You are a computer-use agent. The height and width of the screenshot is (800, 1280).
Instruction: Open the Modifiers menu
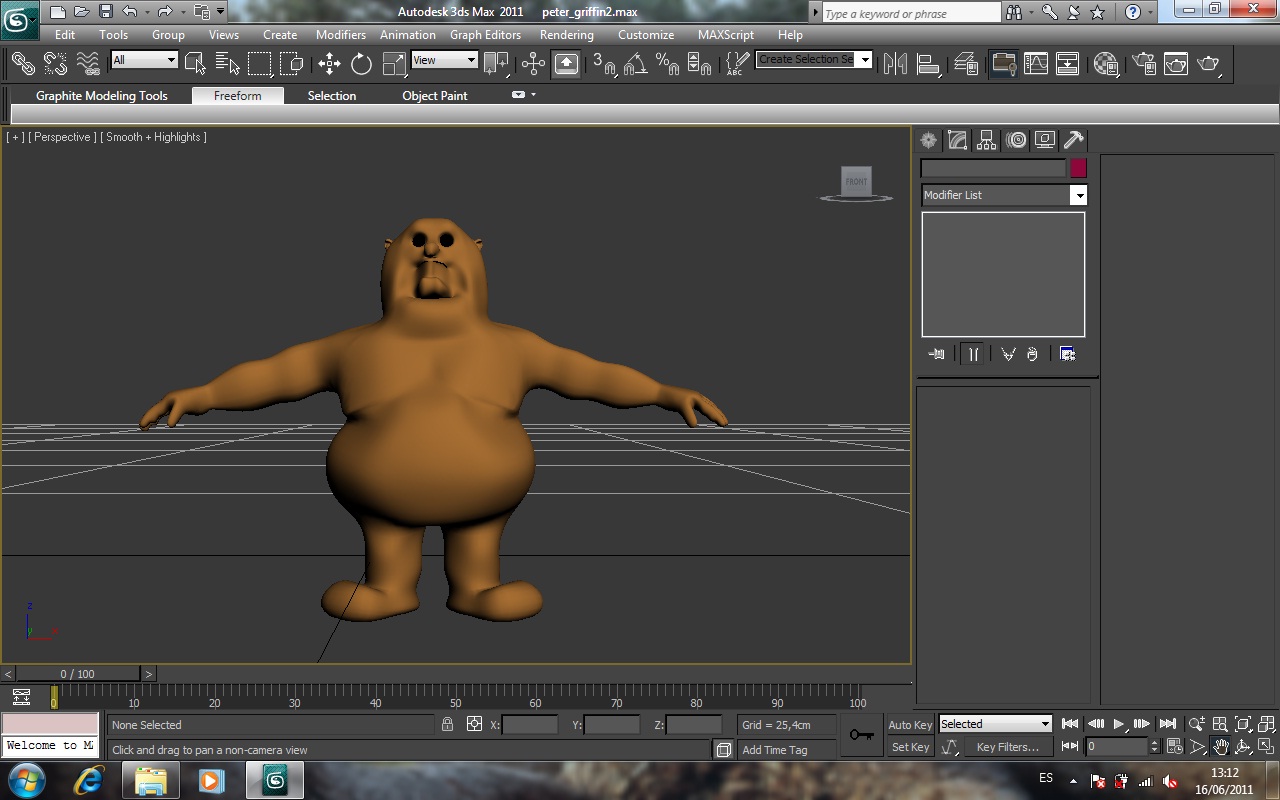tap(341, 35)
